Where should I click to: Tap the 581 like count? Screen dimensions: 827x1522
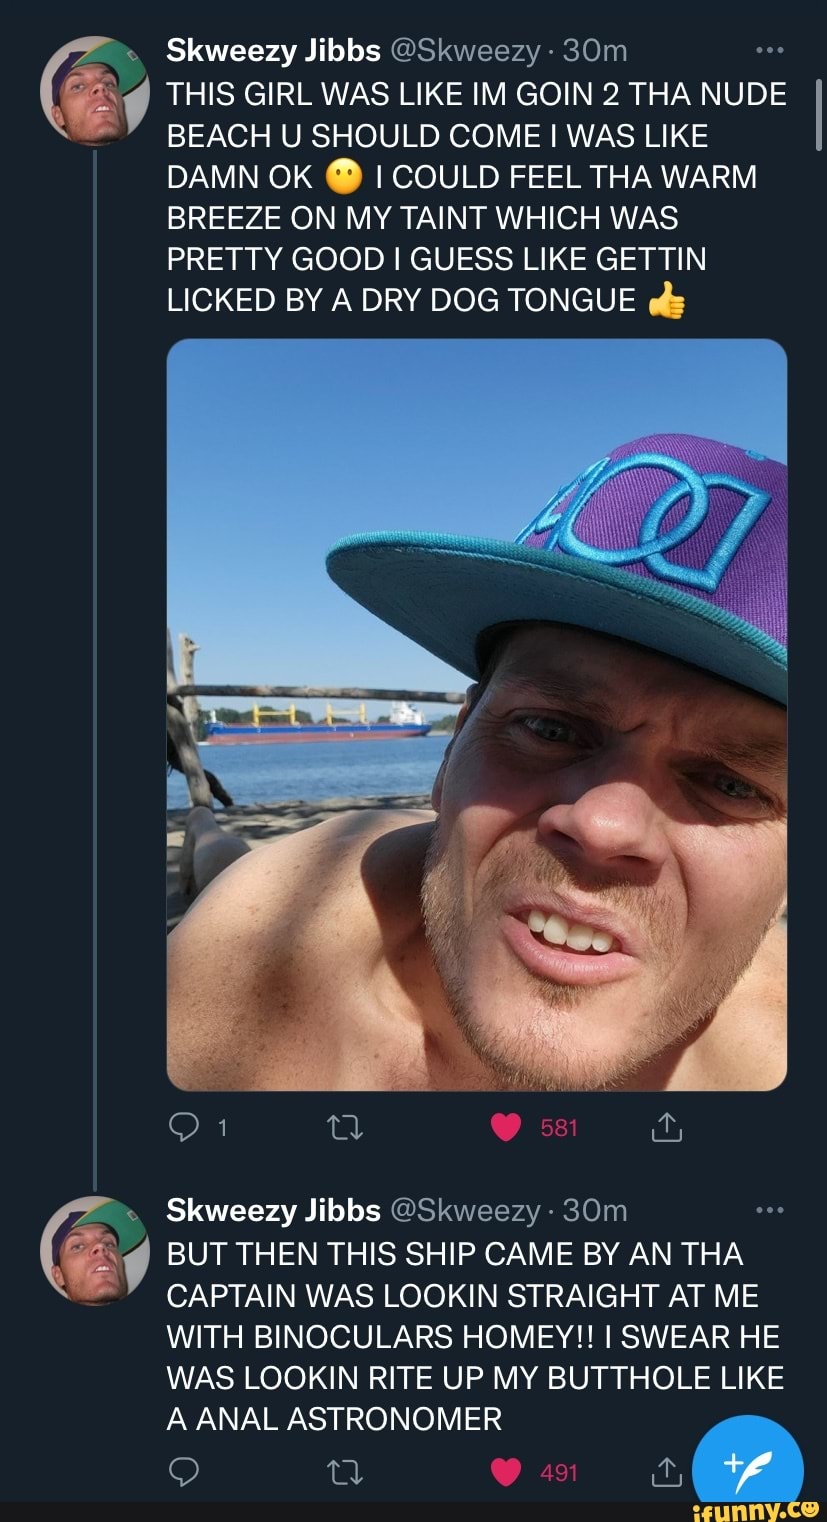pos(559,1128)
